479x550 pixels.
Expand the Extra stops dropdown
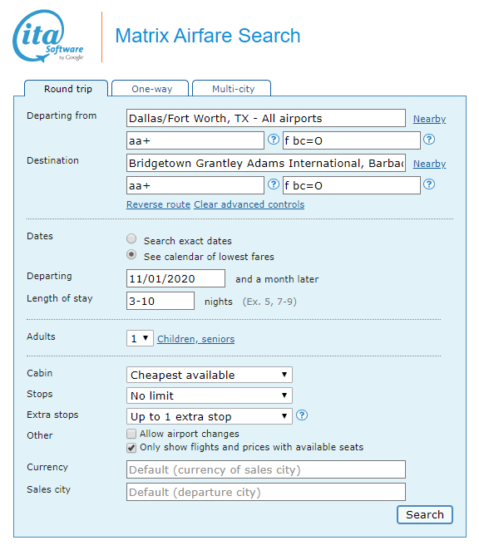coord(209,416)
